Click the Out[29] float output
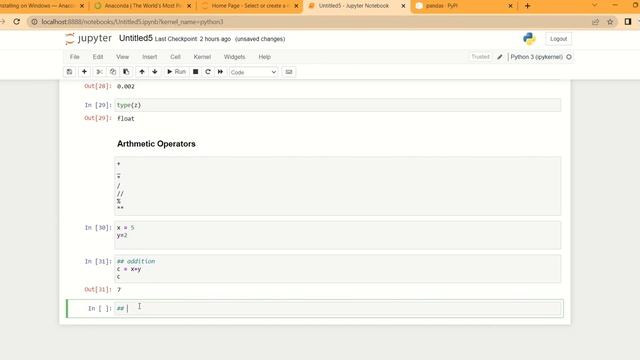The width and height of the screenshot is (640, 360). point(126,119)
